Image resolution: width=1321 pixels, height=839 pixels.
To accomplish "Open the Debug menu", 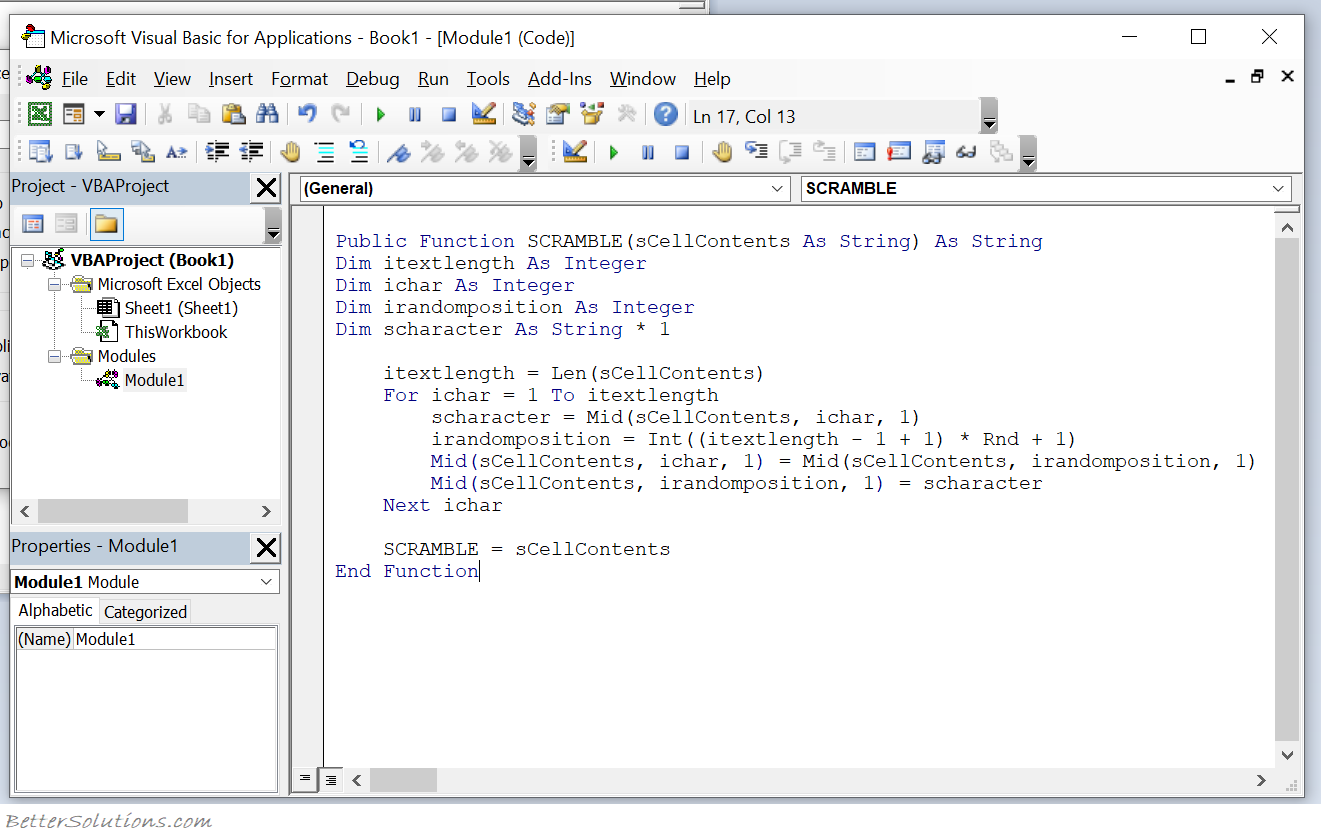I will tap(372, 79).
